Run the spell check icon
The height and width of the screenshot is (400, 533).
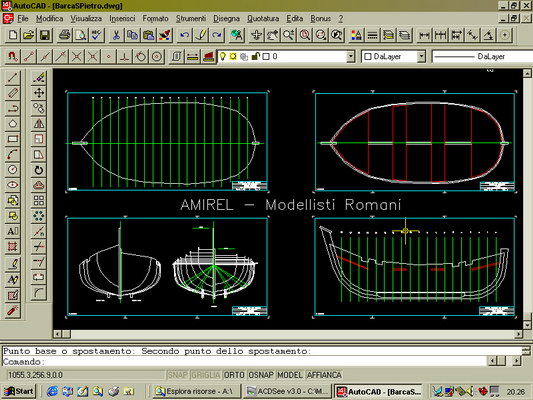pos(96,35)
